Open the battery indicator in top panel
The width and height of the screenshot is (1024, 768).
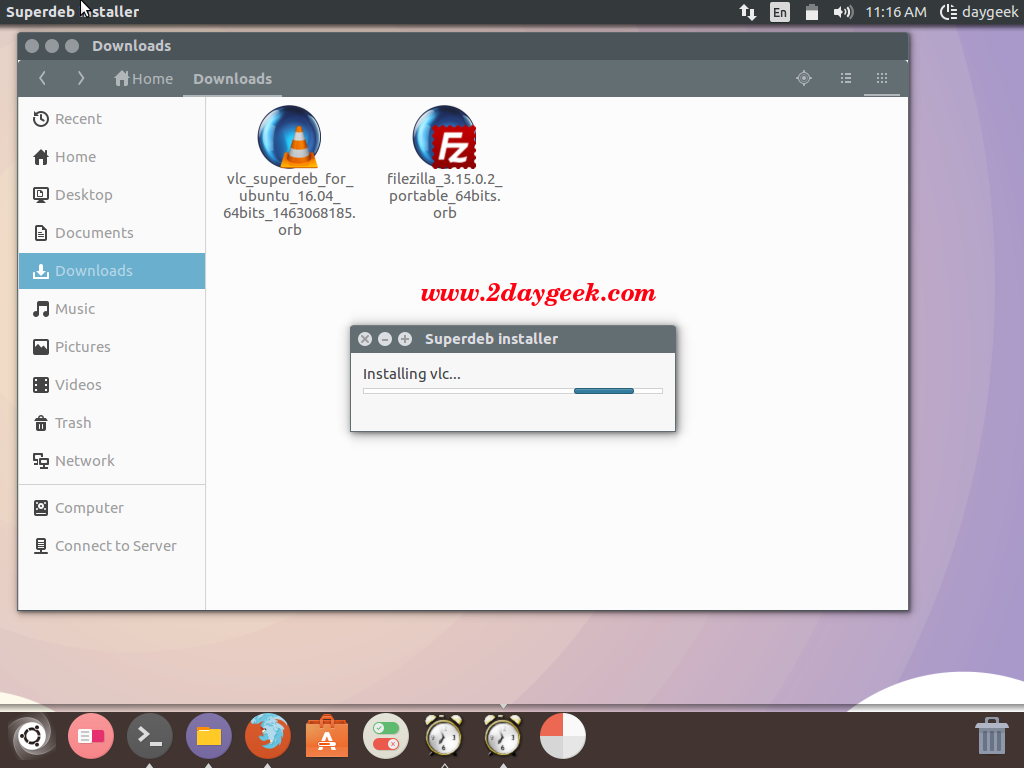pos(812,12)
